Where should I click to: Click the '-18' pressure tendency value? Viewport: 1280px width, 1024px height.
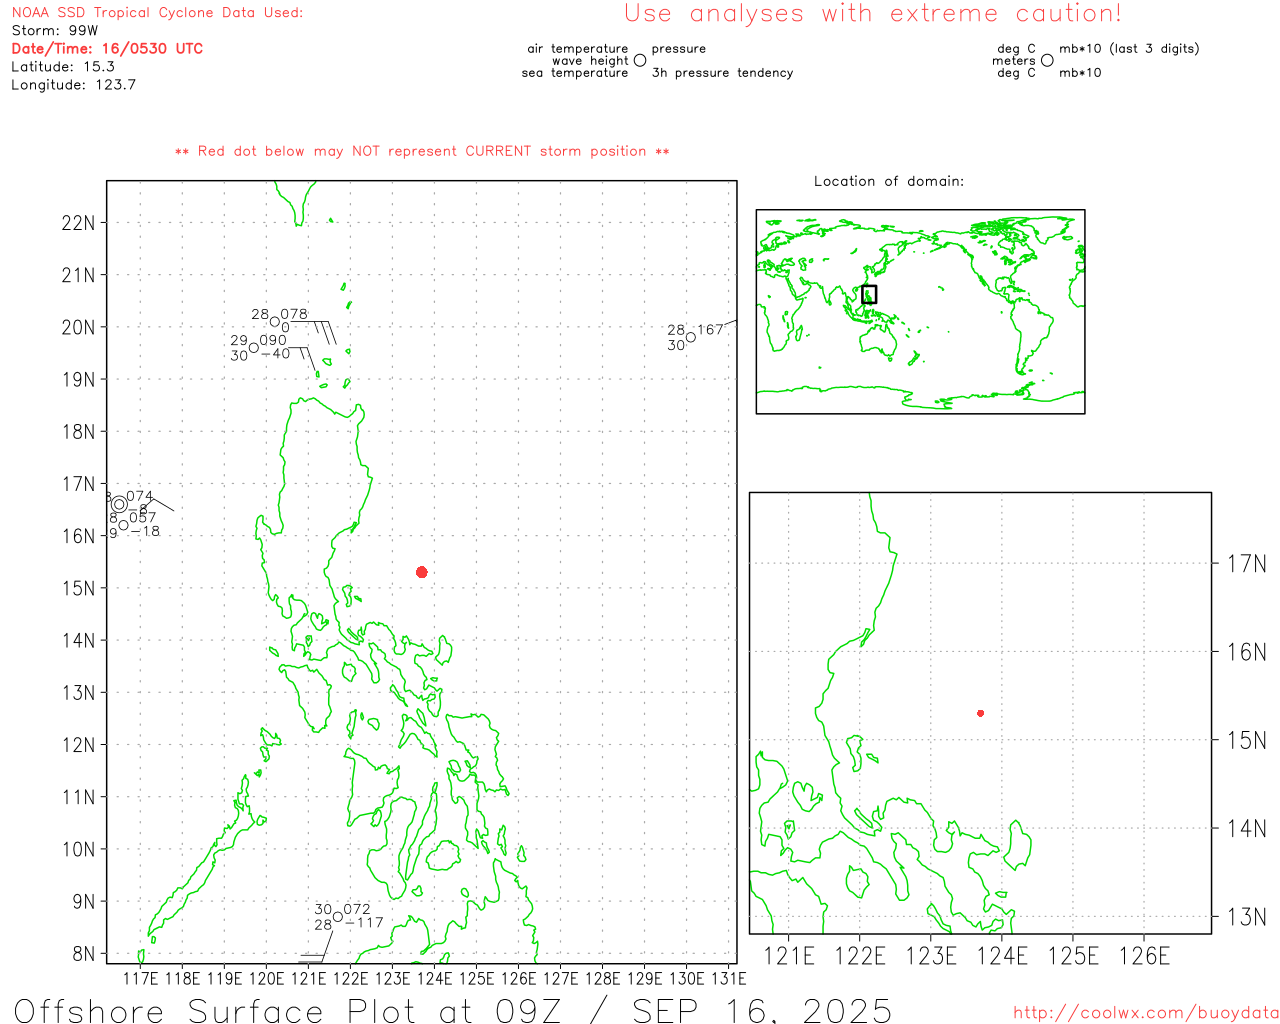pos(145,531)
